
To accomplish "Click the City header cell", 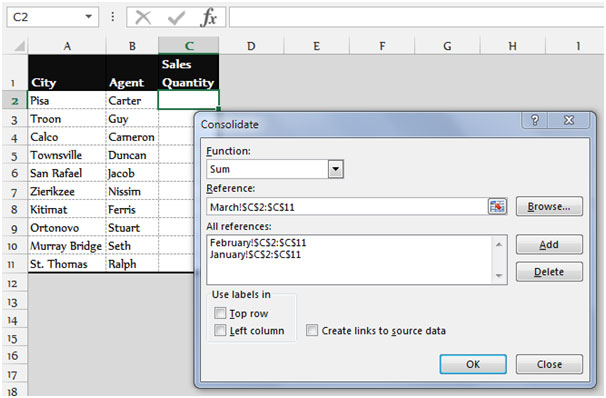I will pyautogui.click(x=67, y=73).
